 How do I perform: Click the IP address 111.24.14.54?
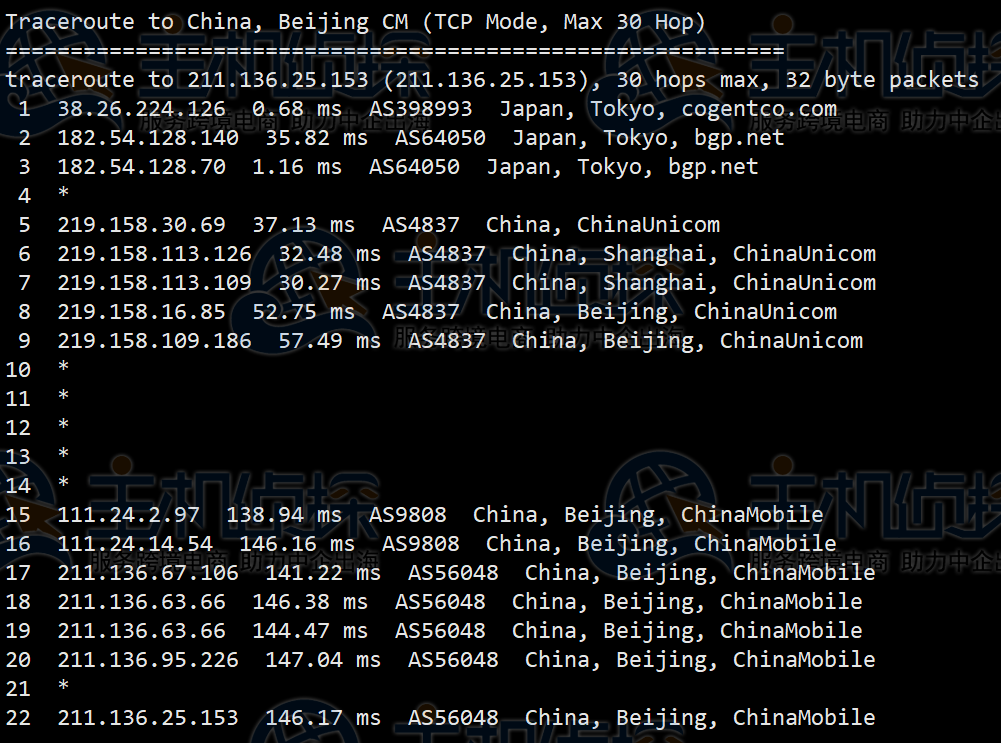135,544
